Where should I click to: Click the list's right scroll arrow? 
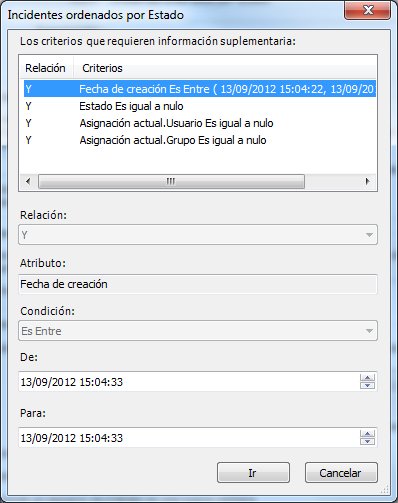[x=367, y=181]
